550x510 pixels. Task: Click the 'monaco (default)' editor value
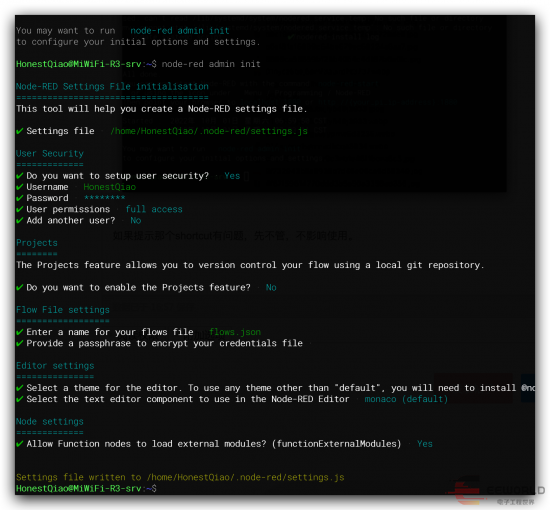406,399
